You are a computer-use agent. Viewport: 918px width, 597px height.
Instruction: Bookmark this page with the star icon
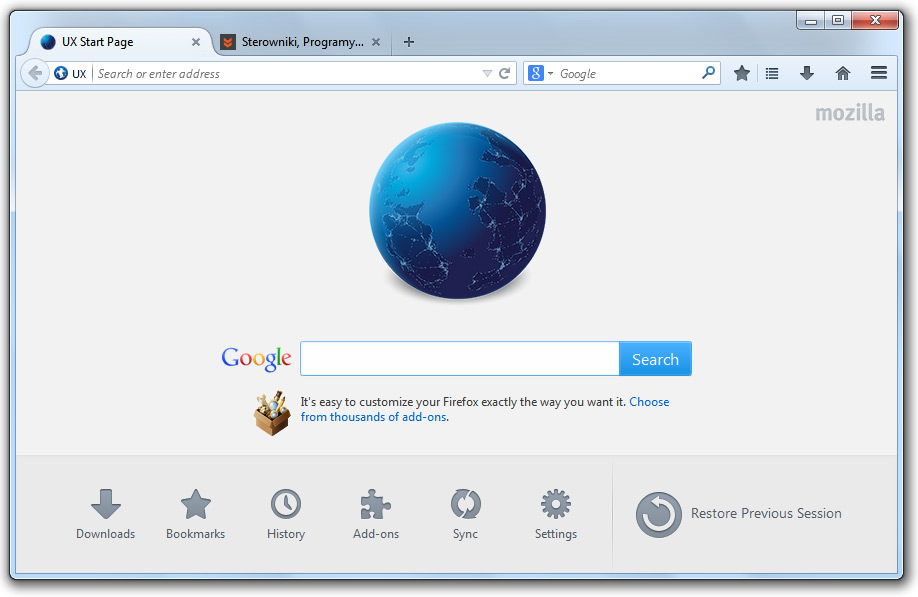click(742, 74)
